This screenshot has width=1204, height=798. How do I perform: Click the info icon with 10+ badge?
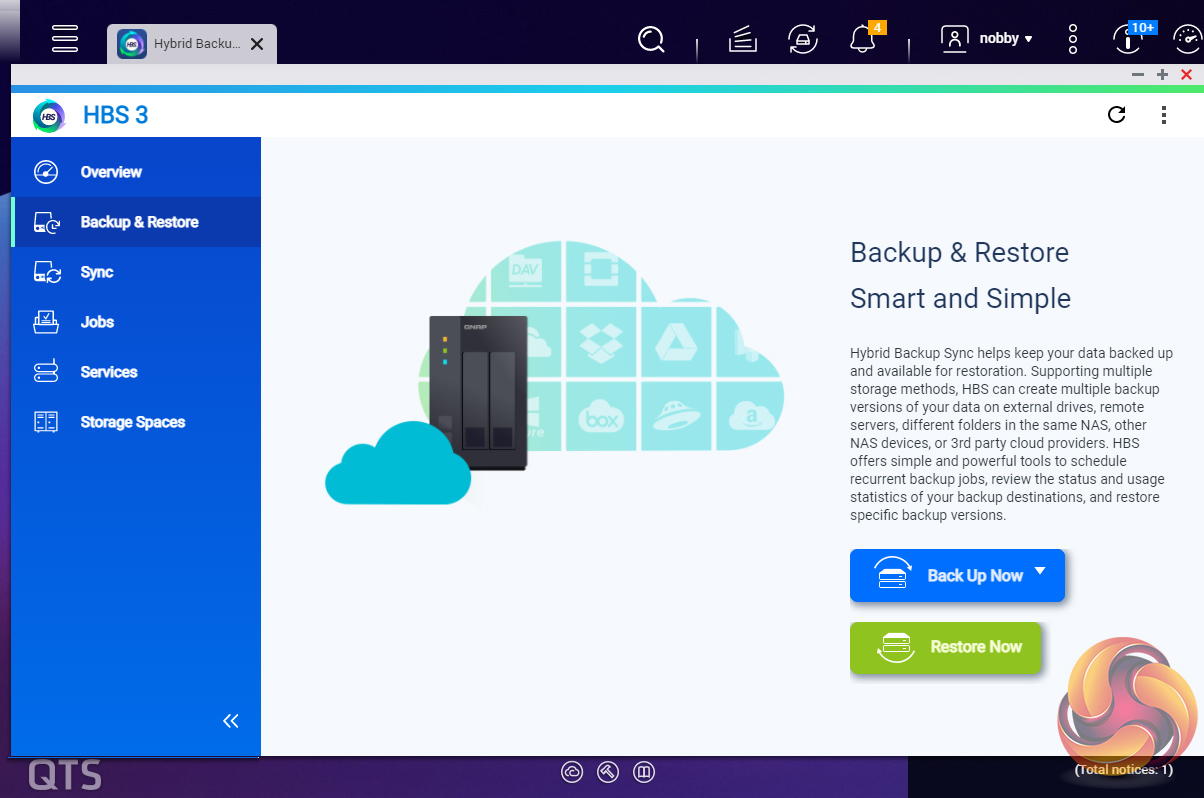(x=1127, y=39)
